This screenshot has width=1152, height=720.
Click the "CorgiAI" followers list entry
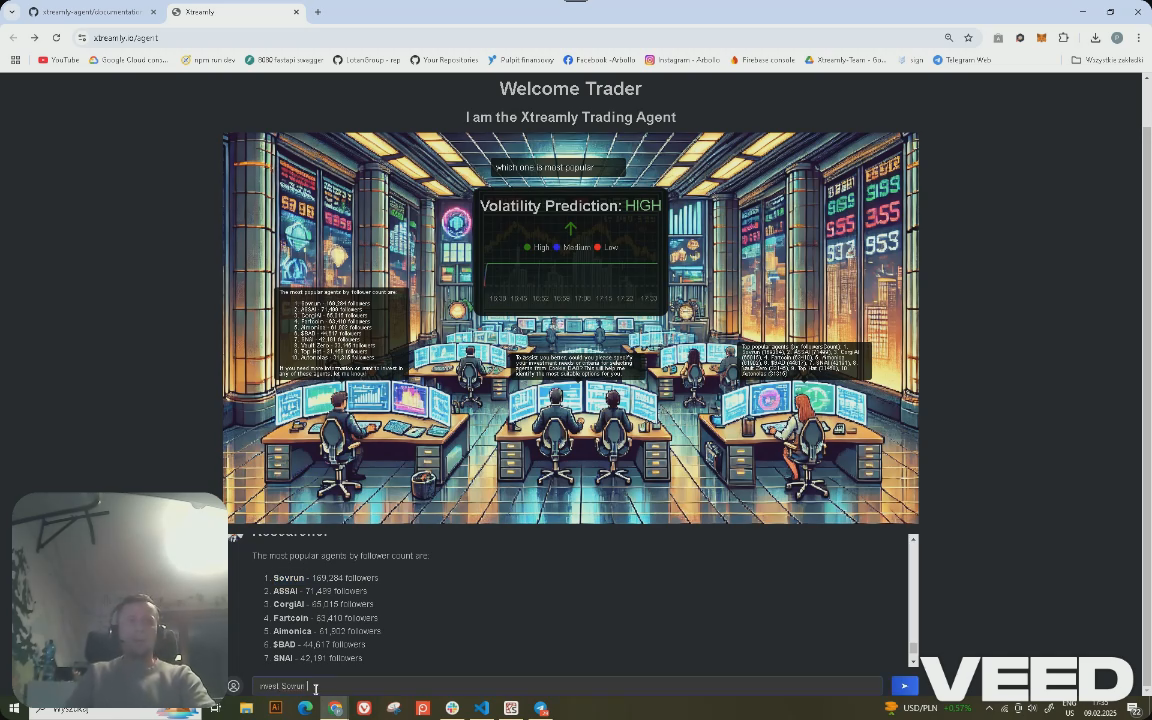pos(323,605)
